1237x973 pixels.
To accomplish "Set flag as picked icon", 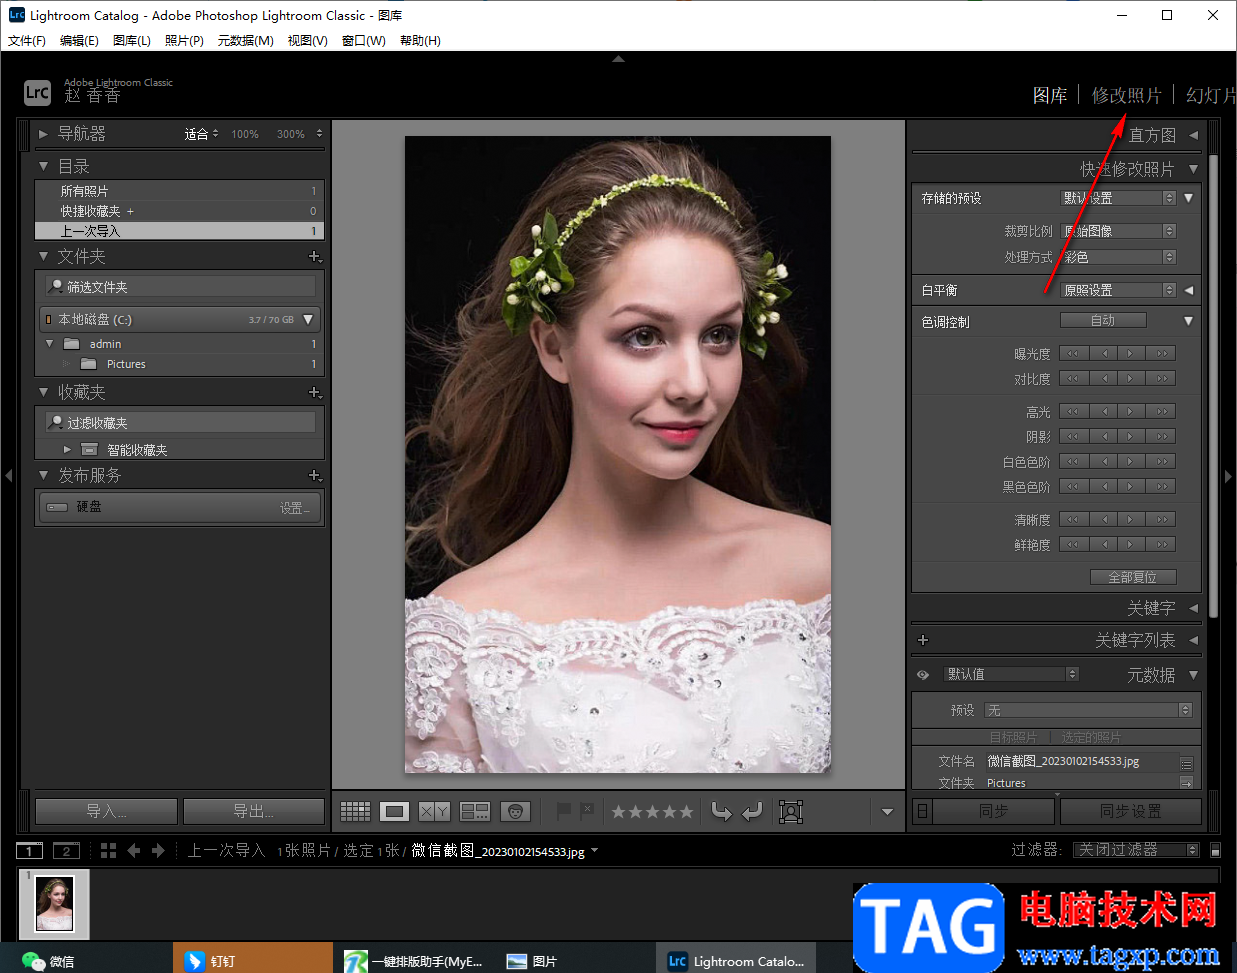I will pos(564,811).
